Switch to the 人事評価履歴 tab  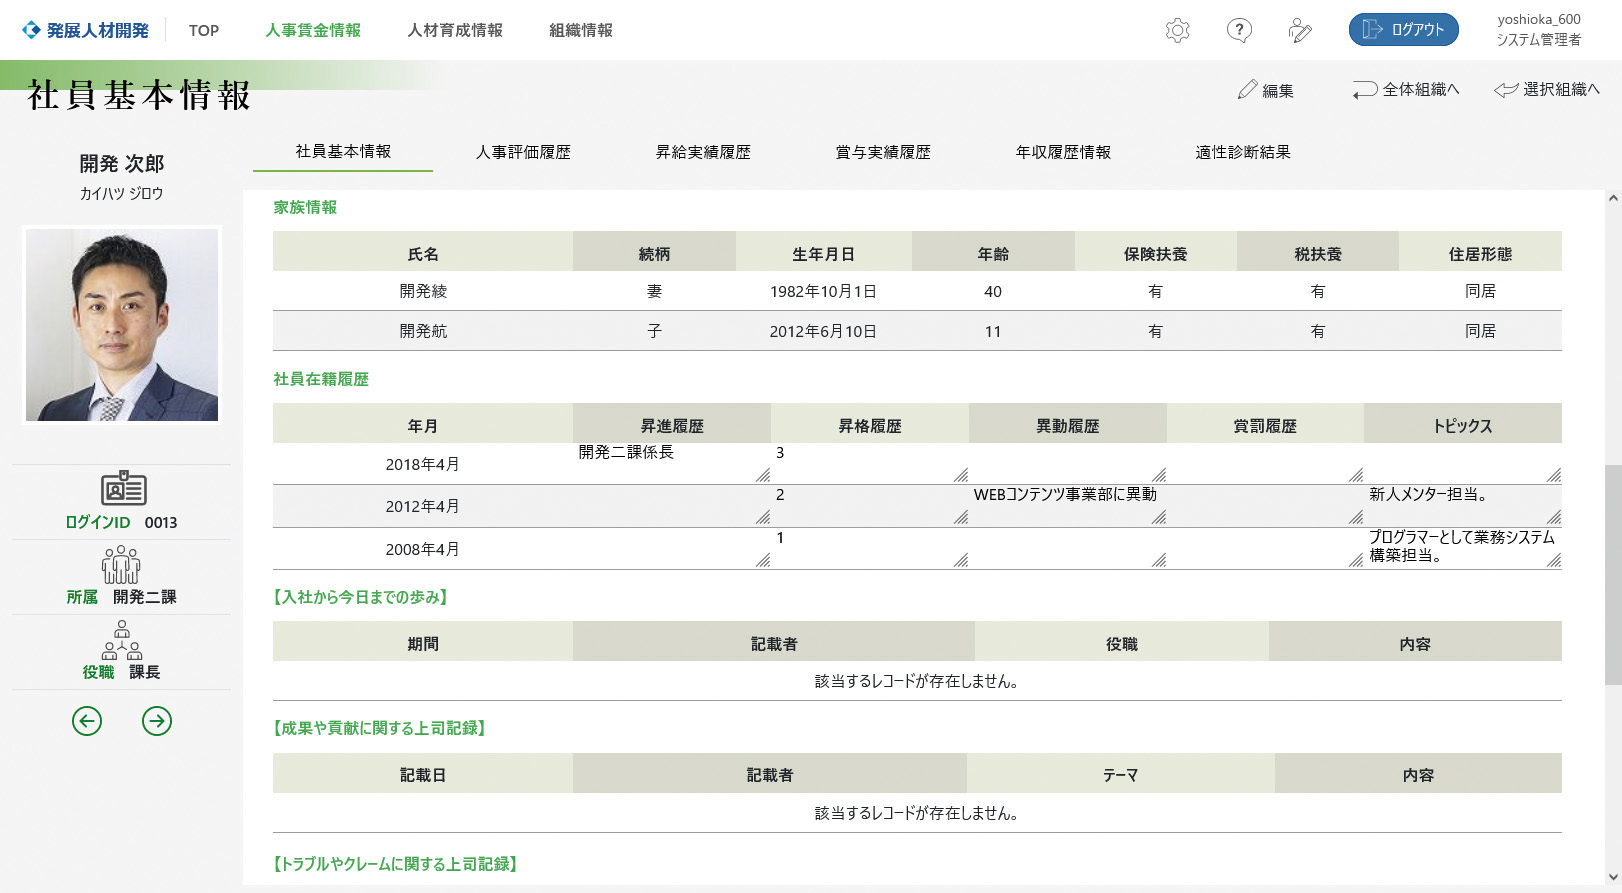pos(523,152)
